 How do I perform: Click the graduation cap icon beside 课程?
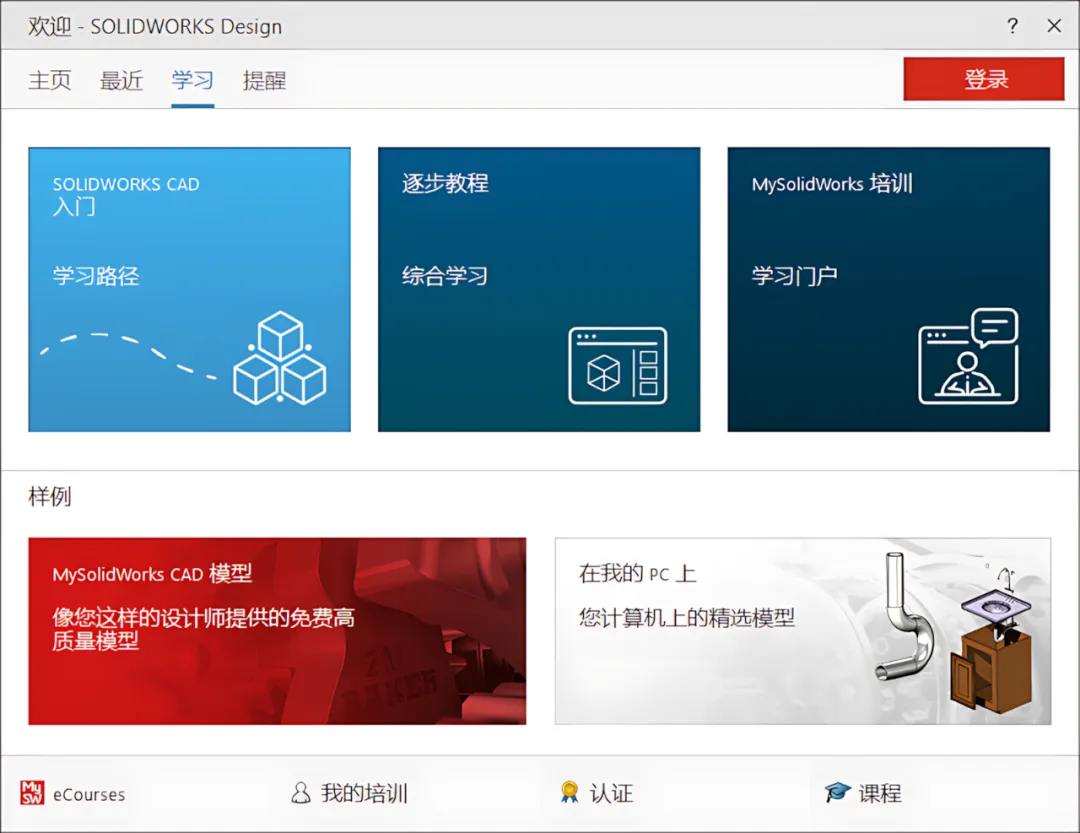(x=838, y=792)
